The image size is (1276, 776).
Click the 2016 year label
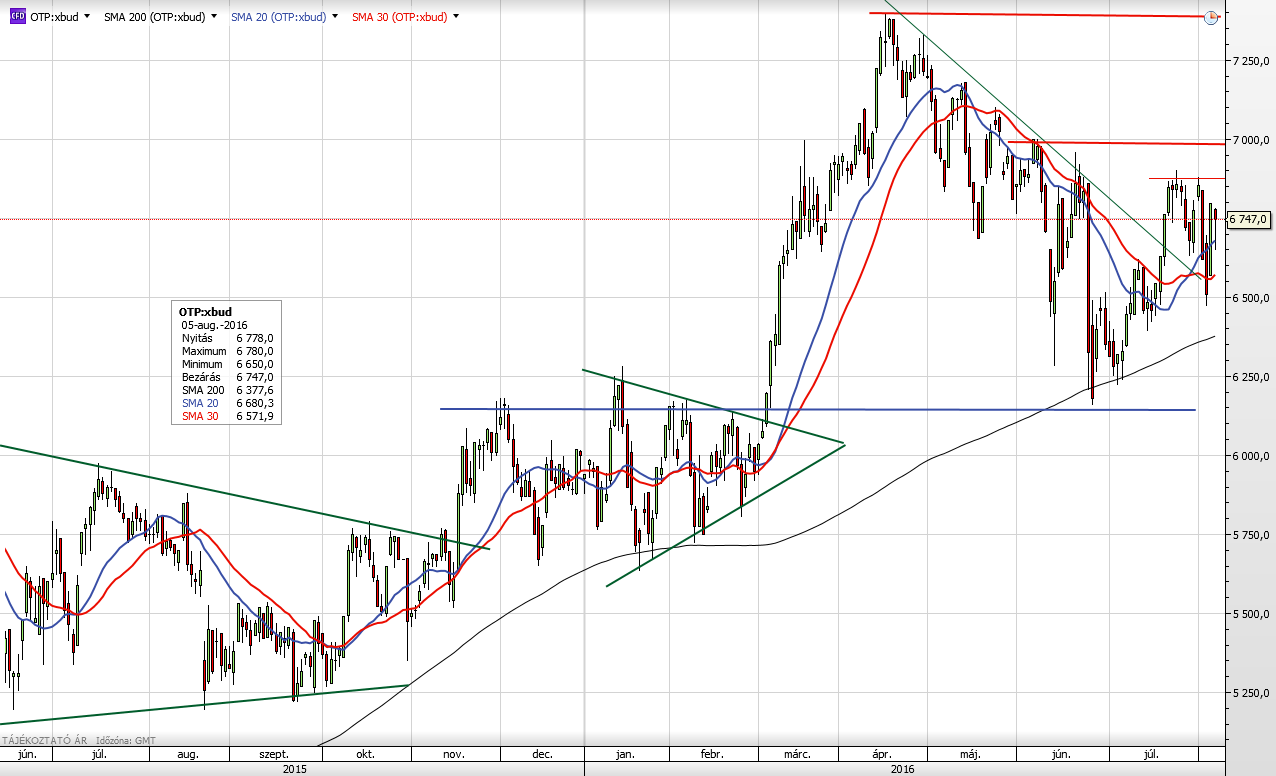click(x=903, y=769)
